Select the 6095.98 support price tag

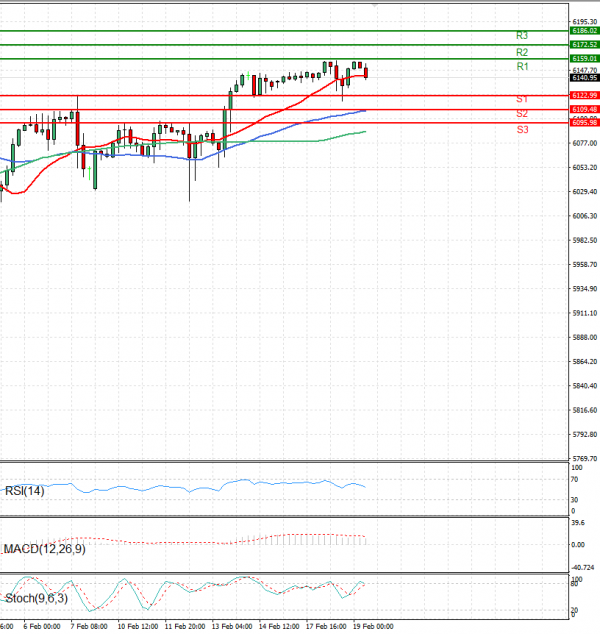point(585,123)
